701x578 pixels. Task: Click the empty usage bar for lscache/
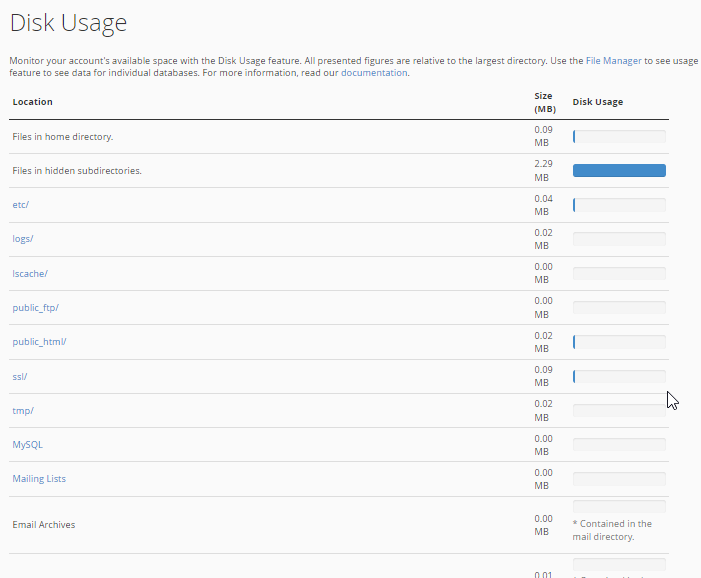619,273
